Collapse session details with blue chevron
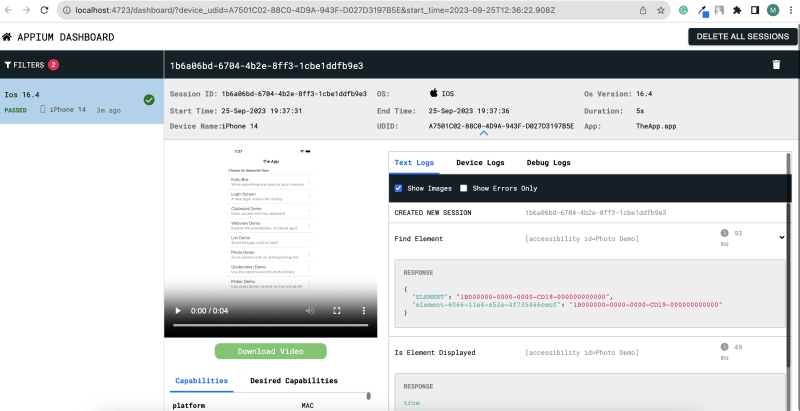Viewport: 800px width, 411px height. coord(484,133)
